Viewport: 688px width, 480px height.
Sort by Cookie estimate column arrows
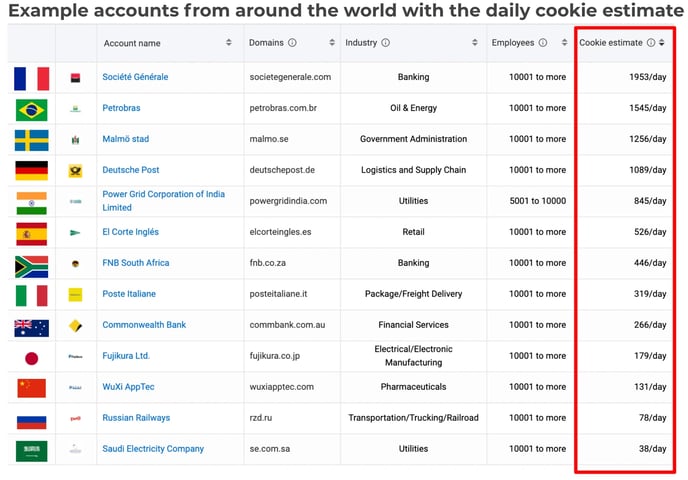[662, 43]
